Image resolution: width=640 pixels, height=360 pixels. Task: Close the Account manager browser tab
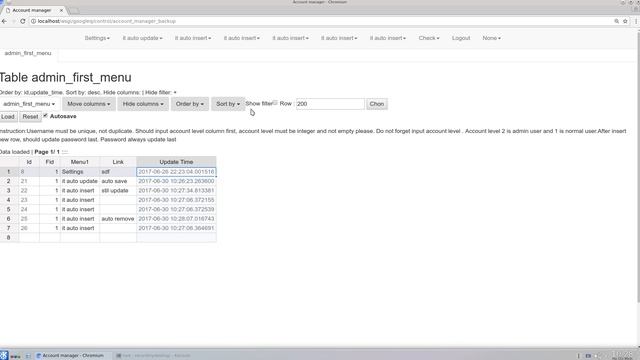(61, 10)
